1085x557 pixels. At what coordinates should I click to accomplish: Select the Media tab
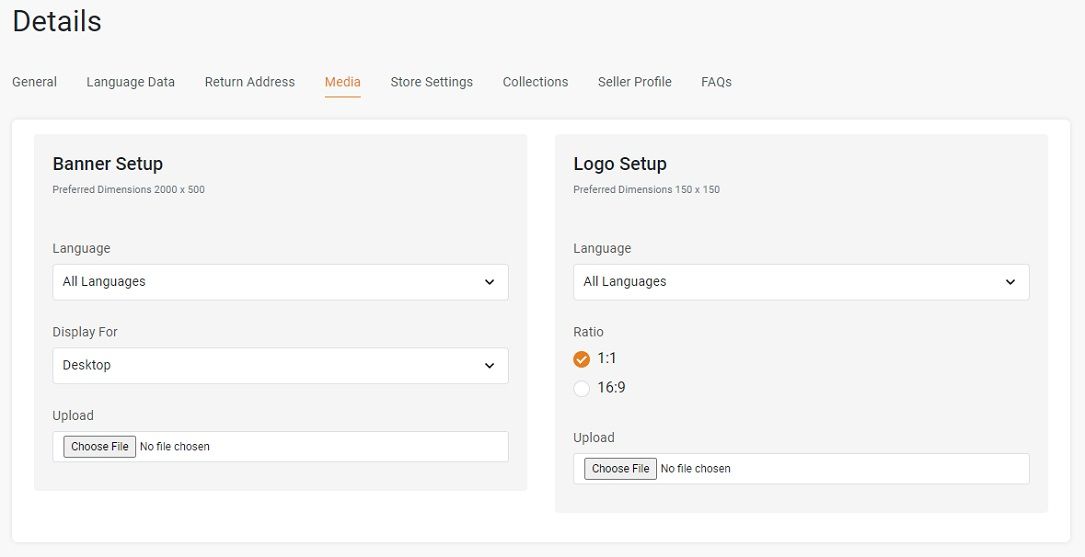(x=343, y=82)
